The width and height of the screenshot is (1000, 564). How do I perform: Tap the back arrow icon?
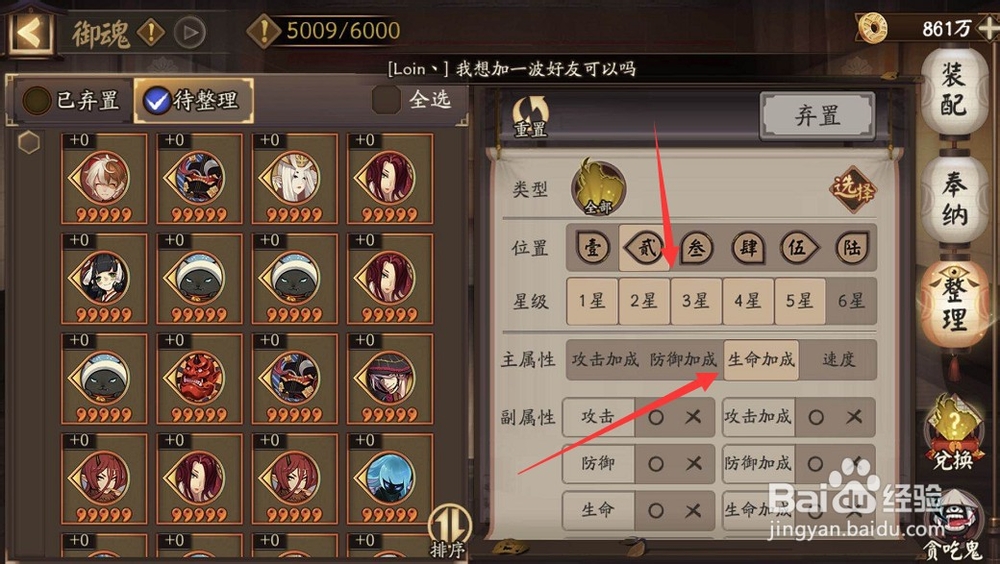tap(30, 31)
